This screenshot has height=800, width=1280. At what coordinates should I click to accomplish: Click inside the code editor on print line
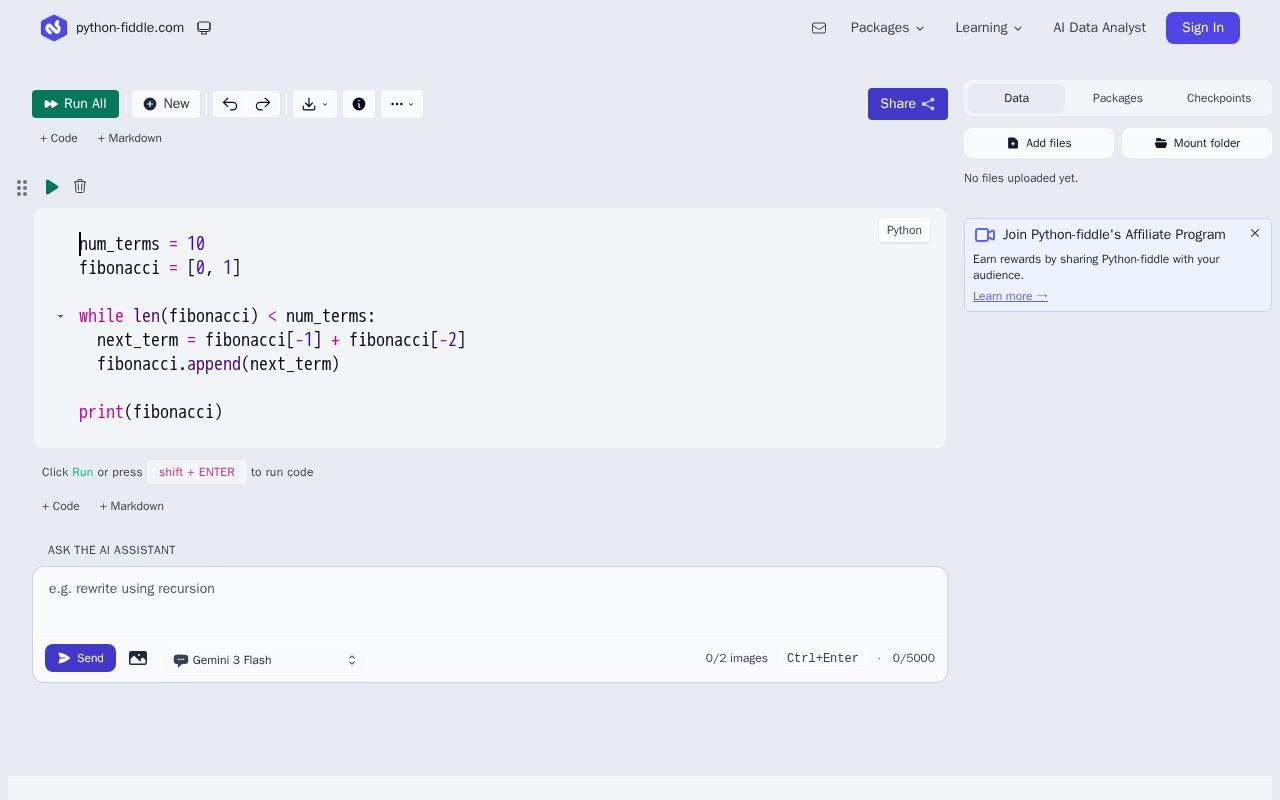pos(151,412)
